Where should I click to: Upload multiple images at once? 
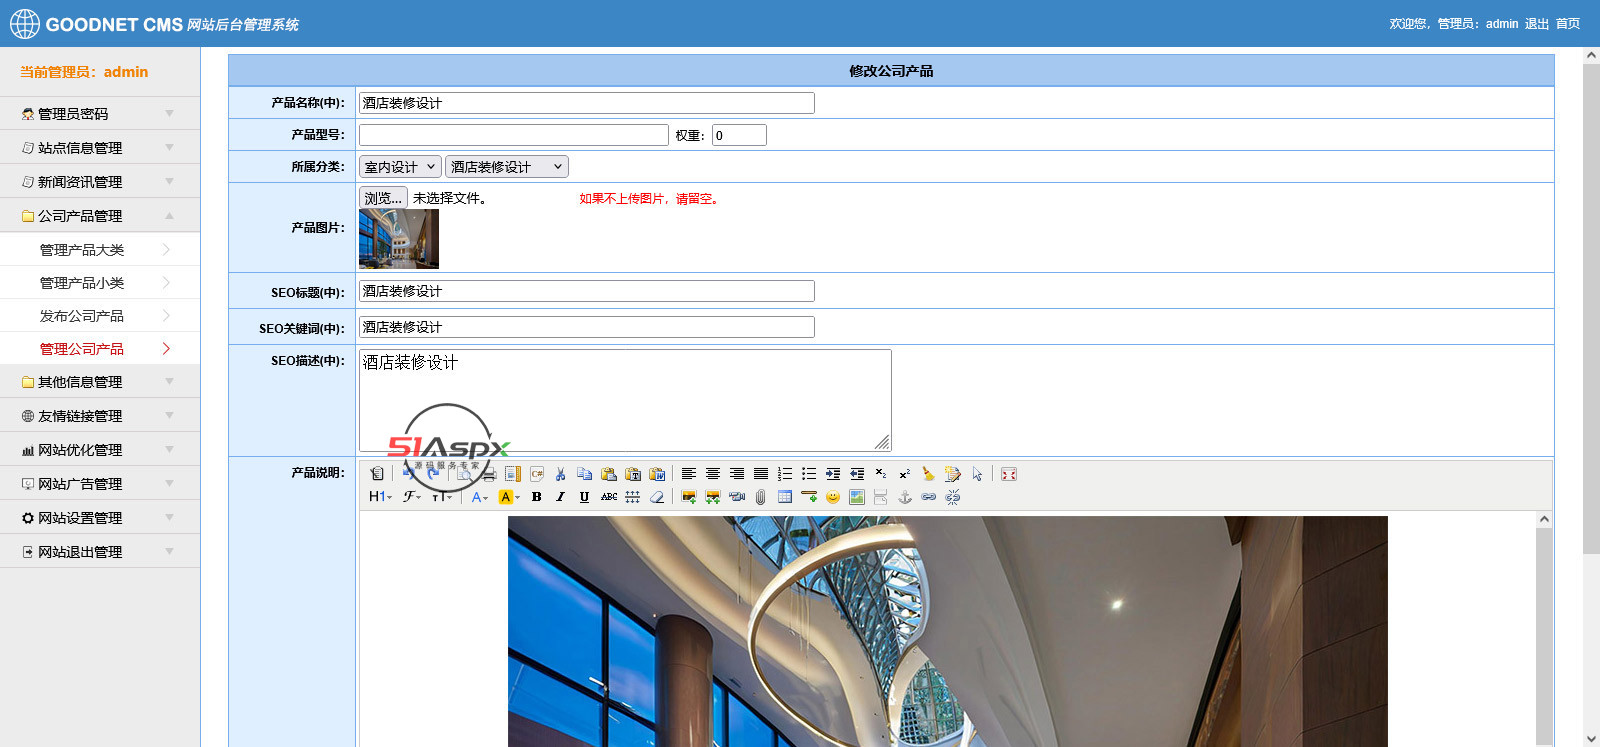point(713,497)
